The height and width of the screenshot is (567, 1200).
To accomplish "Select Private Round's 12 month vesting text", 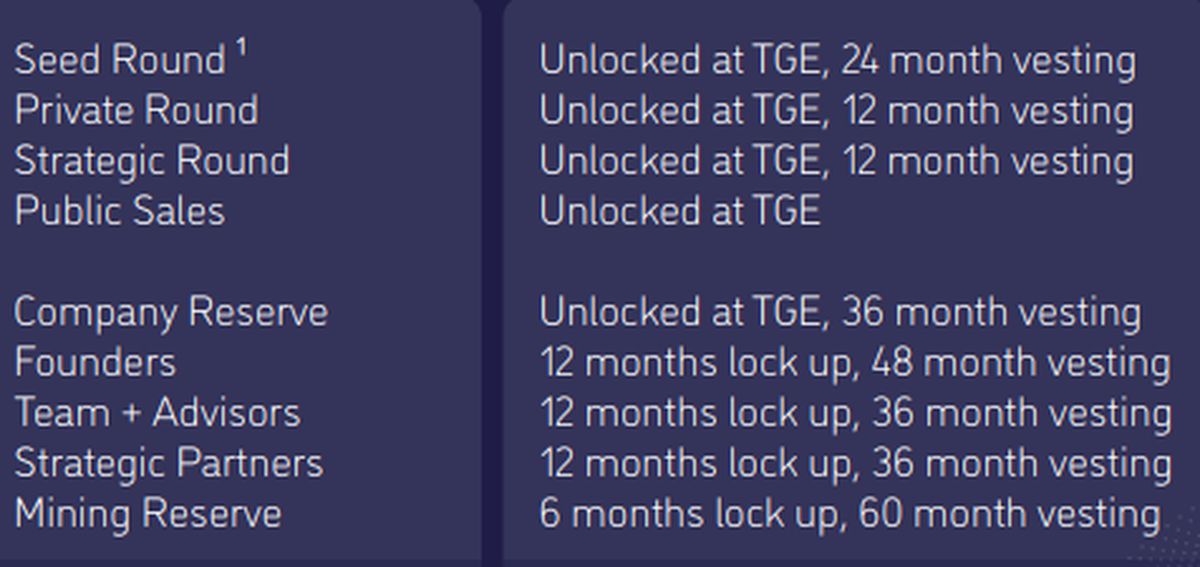I will click(x=988, y=111).
